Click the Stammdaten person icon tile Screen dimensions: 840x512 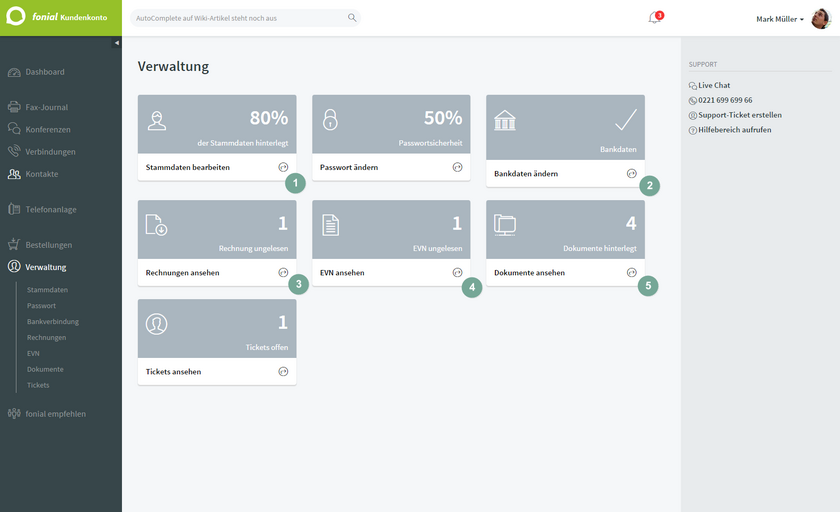[157, 121]
